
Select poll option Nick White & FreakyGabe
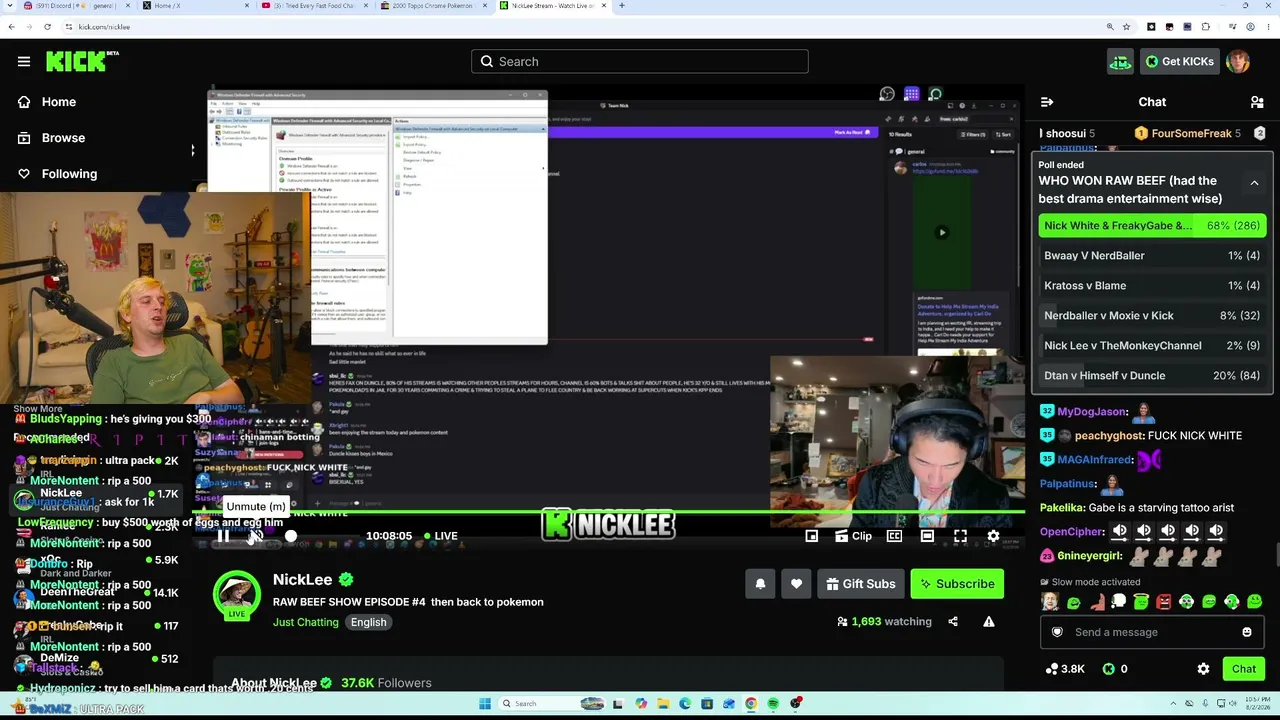pyautogui.click(x=1152, y=226)
